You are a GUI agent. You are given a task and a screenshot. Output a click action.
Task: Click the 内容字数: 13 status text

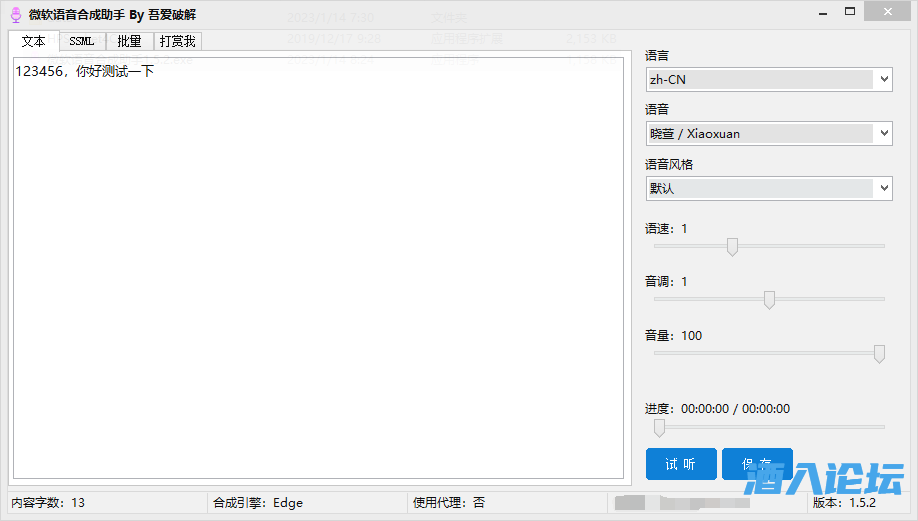click(48, 503)
